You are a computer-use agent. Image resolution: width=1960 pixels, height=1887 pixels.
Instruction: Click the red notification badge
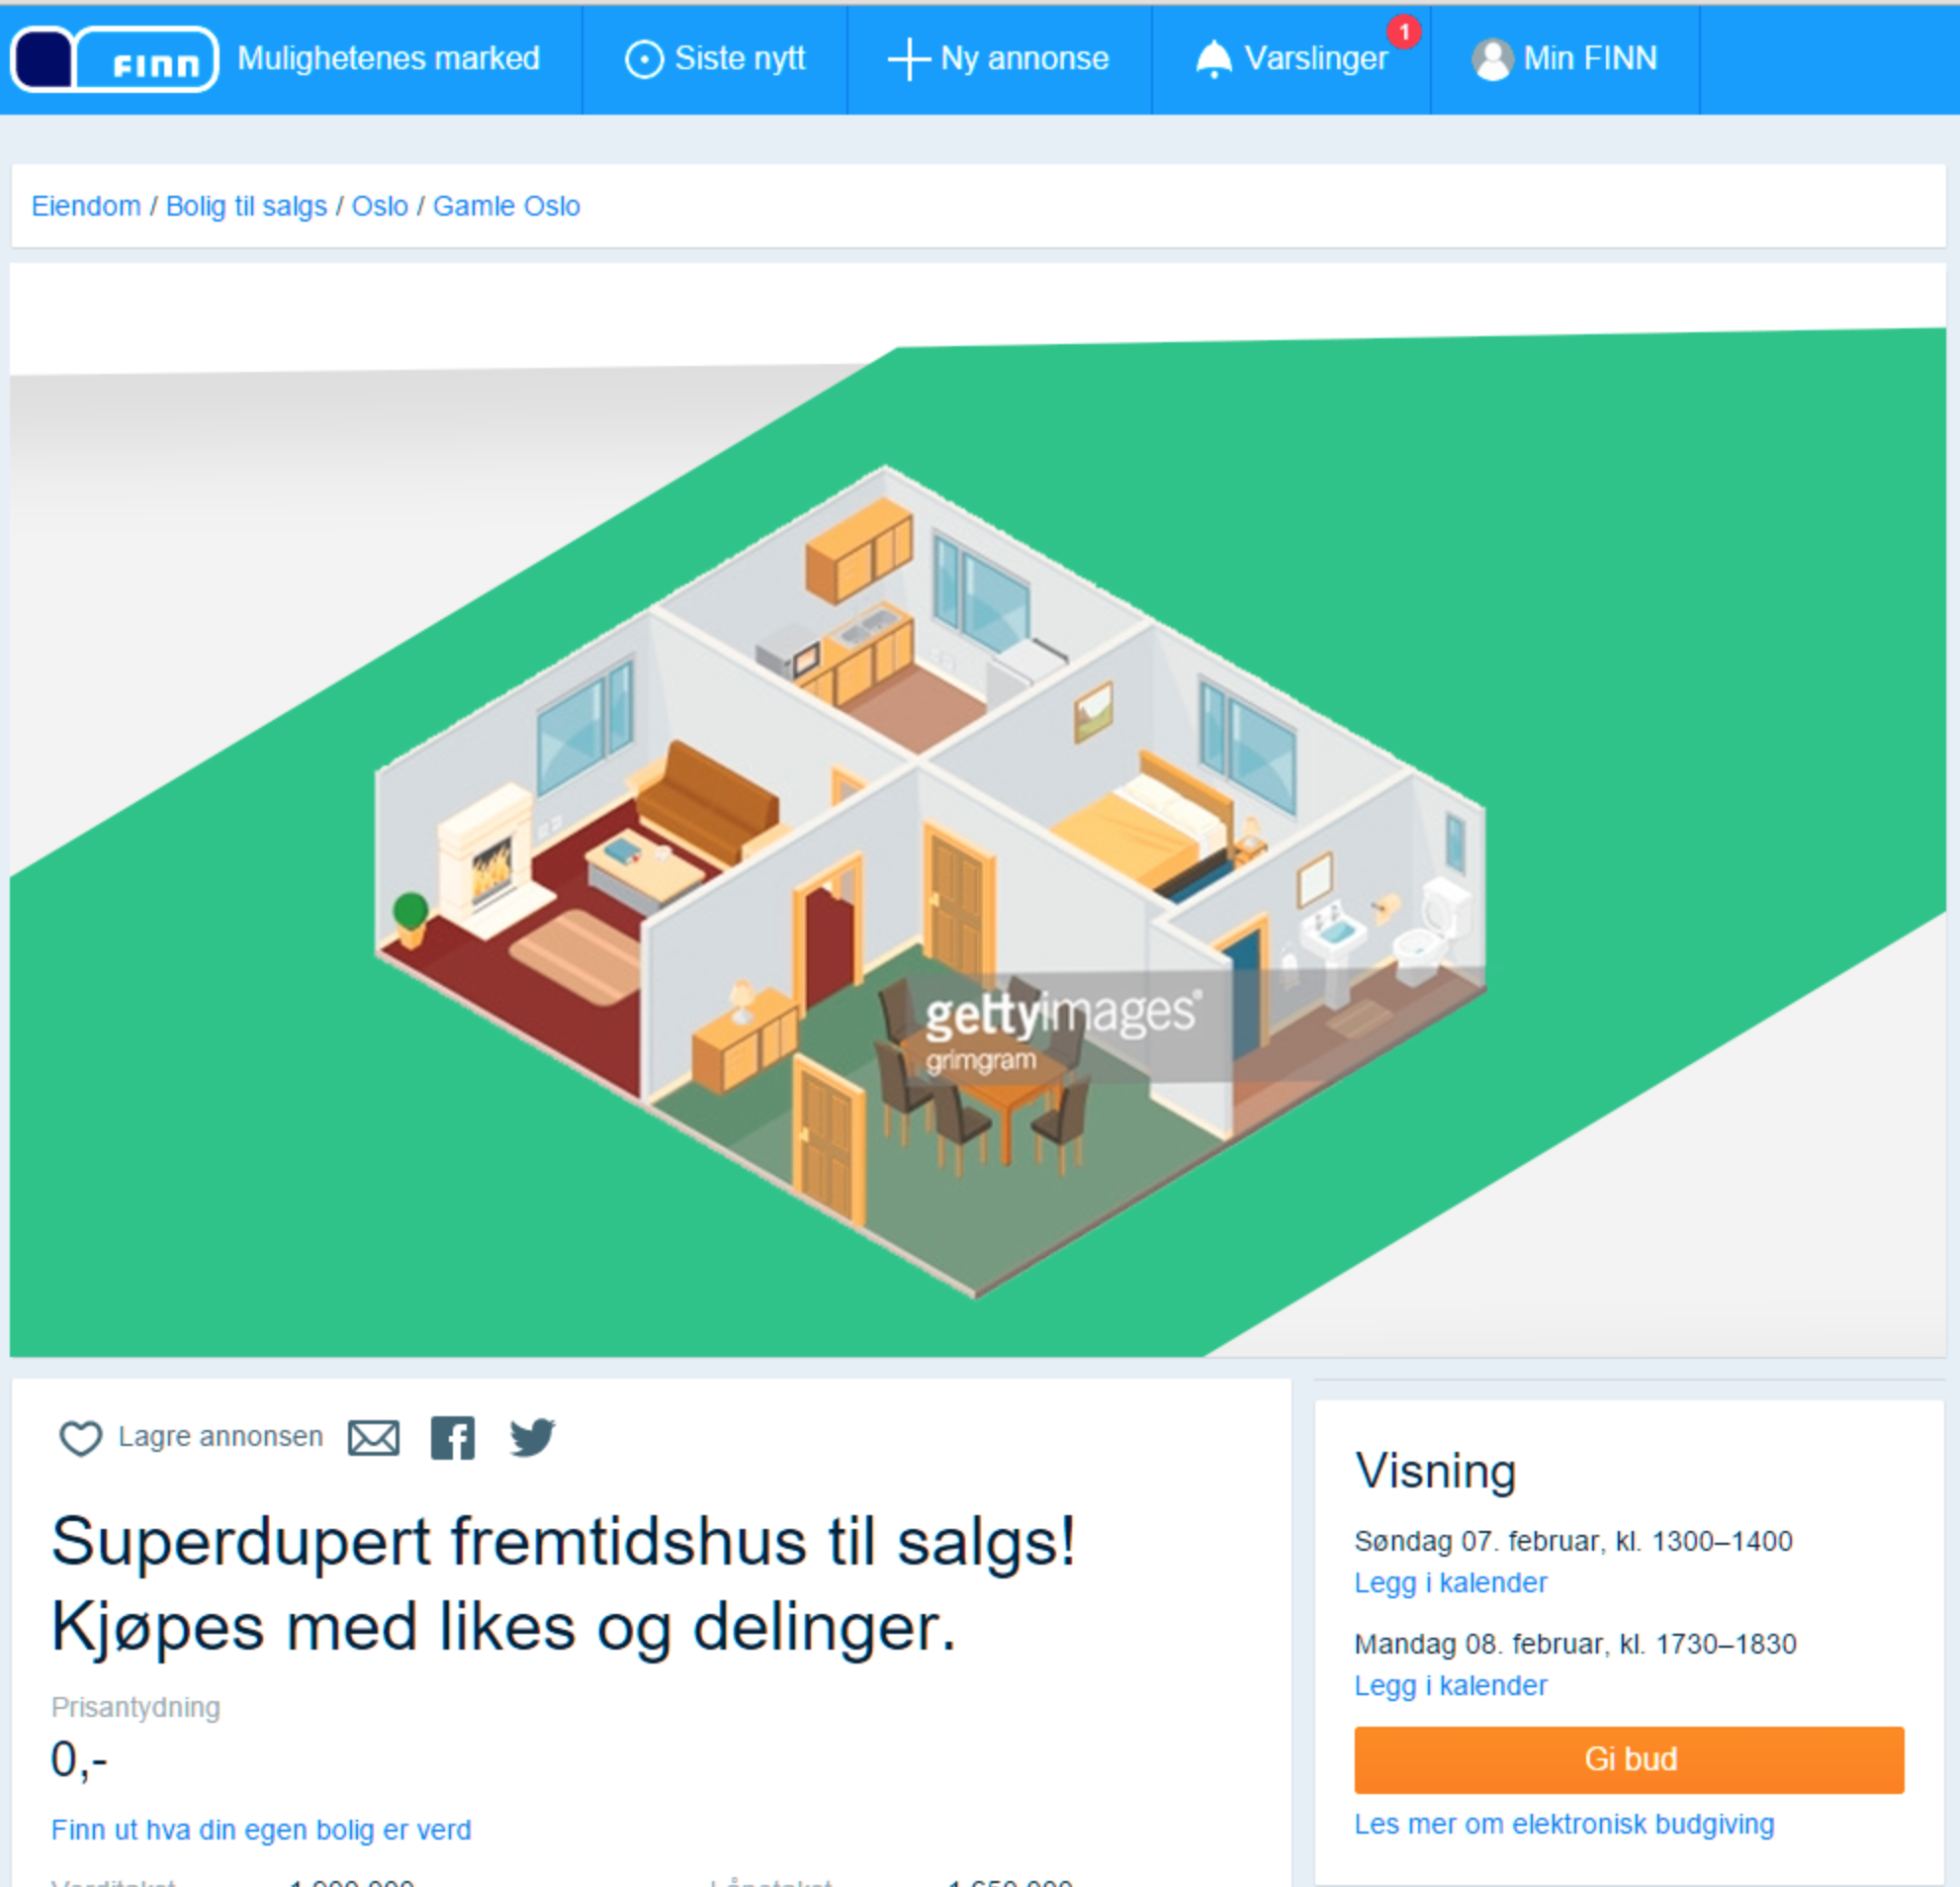click(1404, 32)
